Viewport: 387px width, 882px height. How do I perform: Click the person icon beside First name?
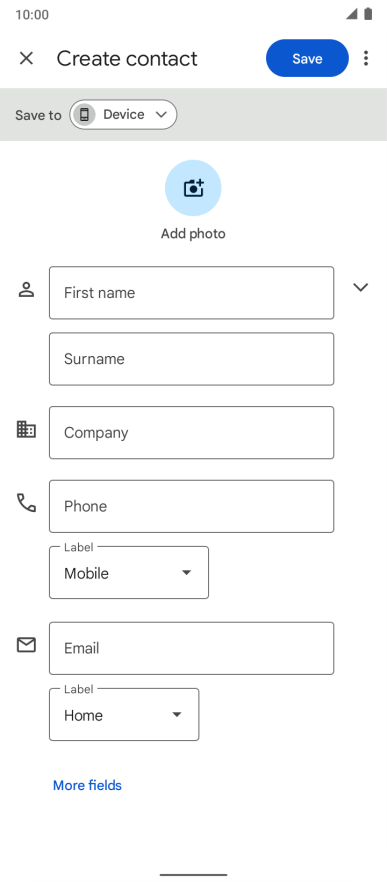pyautogui.click(x=26, y=290)
